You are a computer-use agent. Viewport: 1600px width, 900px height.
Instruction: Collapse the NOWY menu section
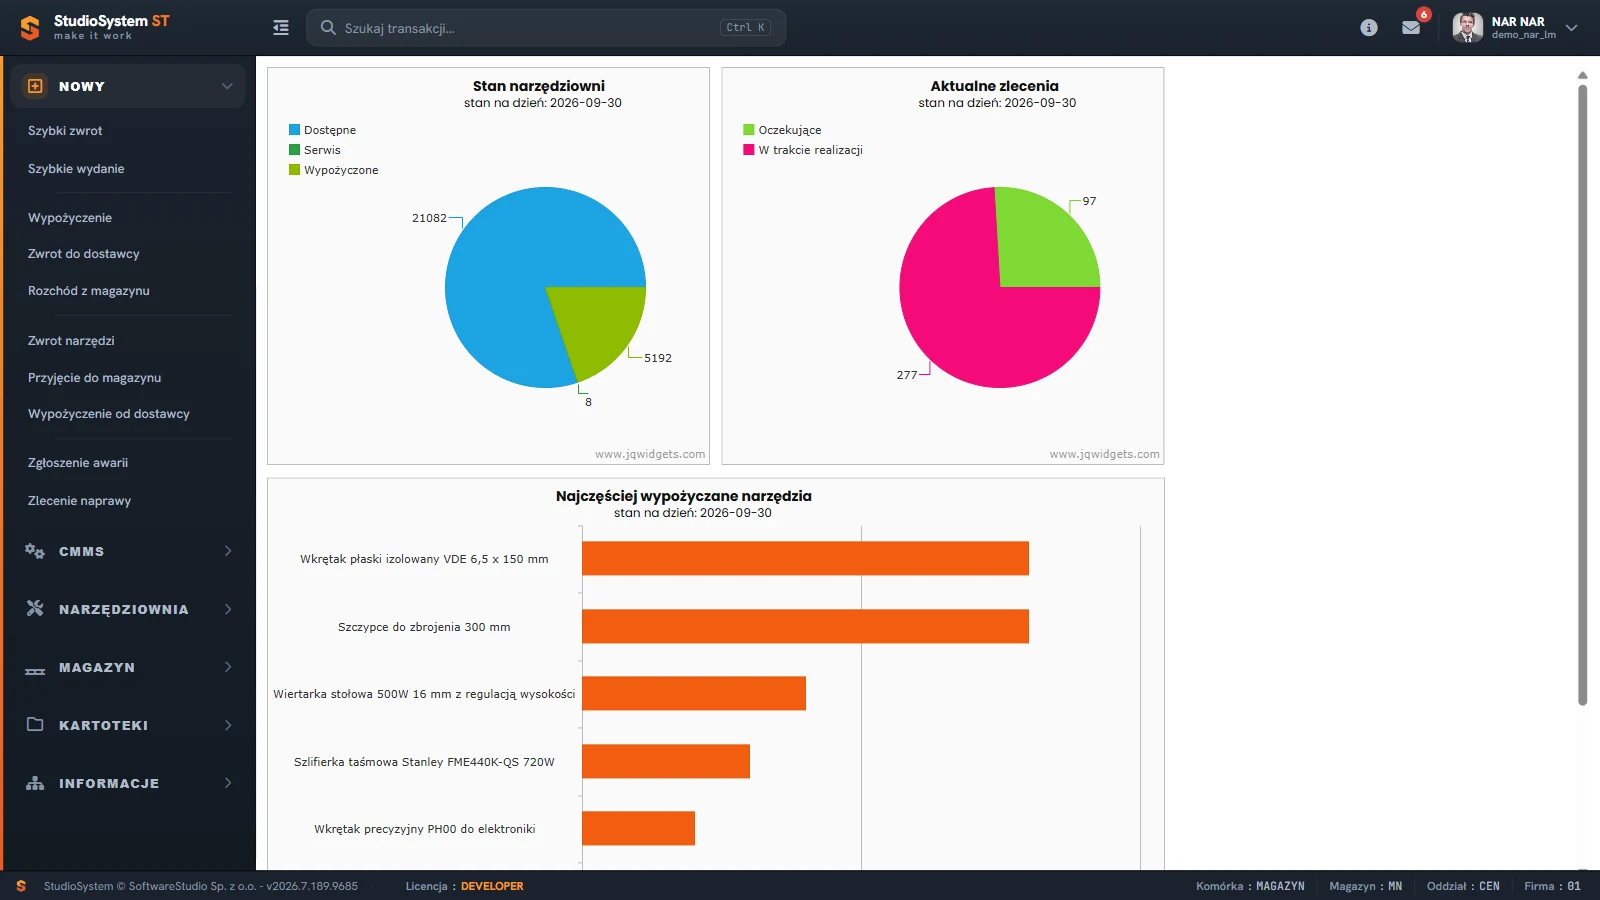pyautogui.click(x=227, y=86)
